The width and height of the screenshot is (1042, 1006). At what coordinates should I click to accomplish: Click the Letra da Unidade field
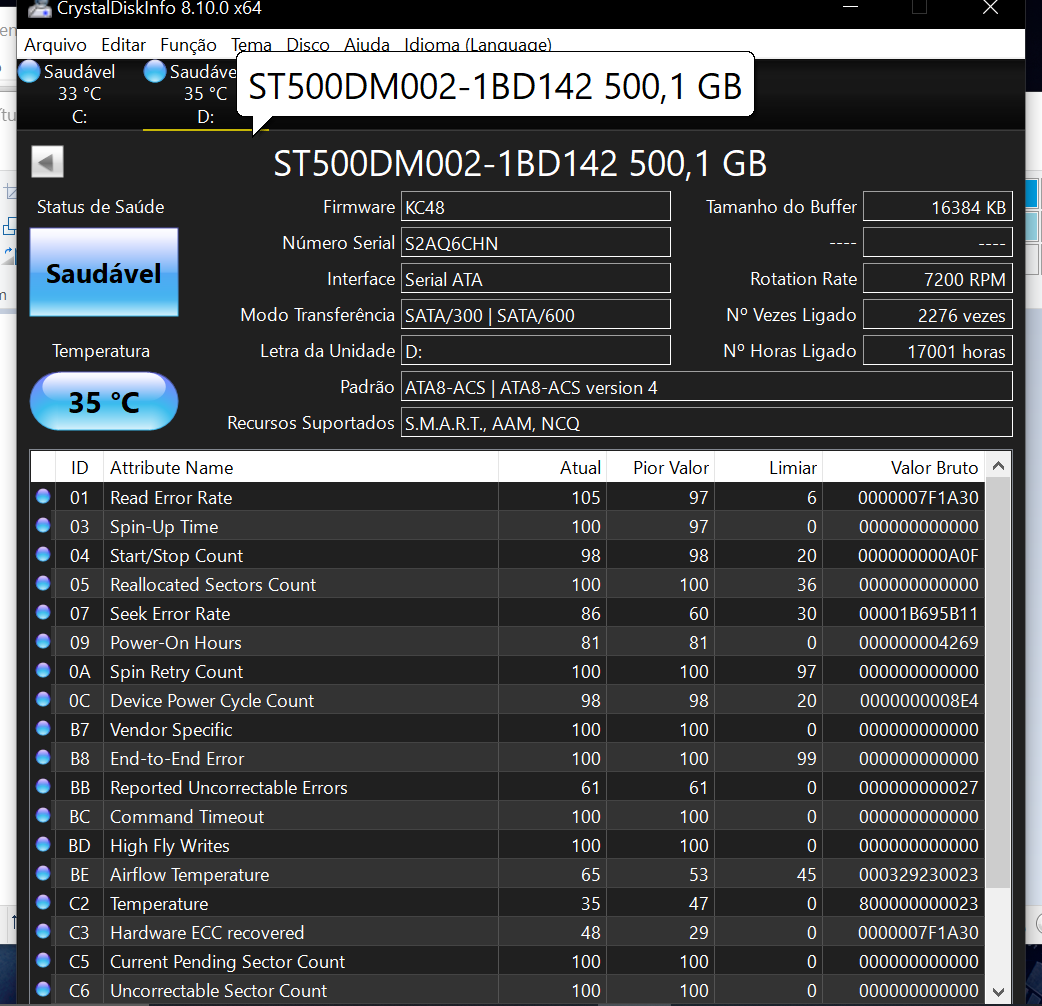coord(536,350)
